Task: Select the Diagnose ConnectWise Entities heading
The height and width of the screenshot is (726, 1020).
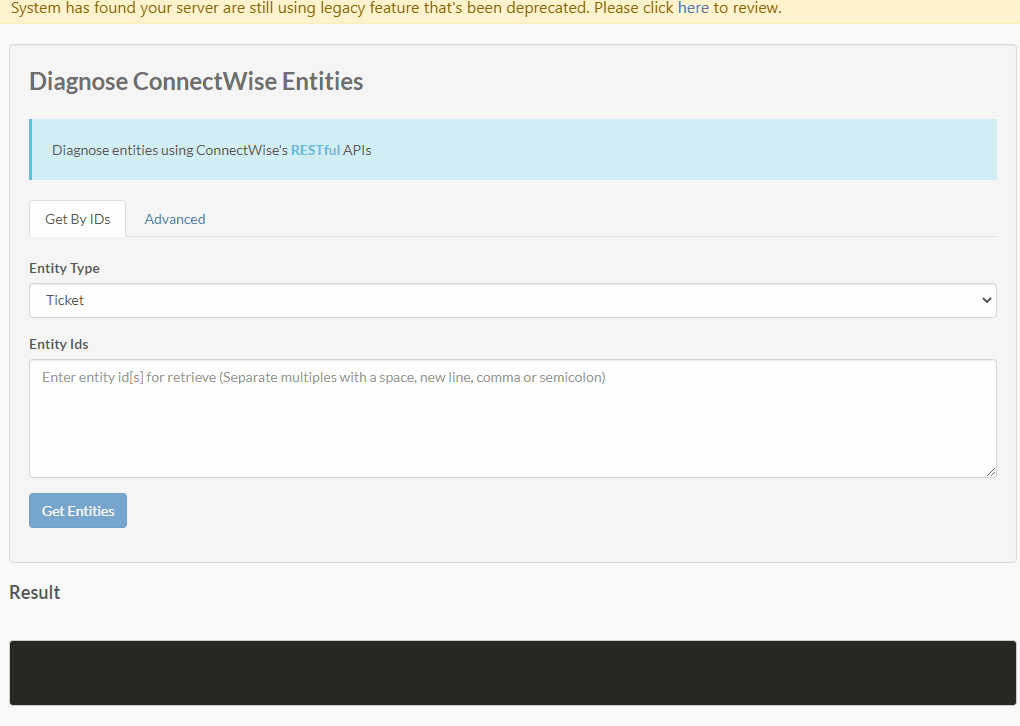Action: coord(196,81)
